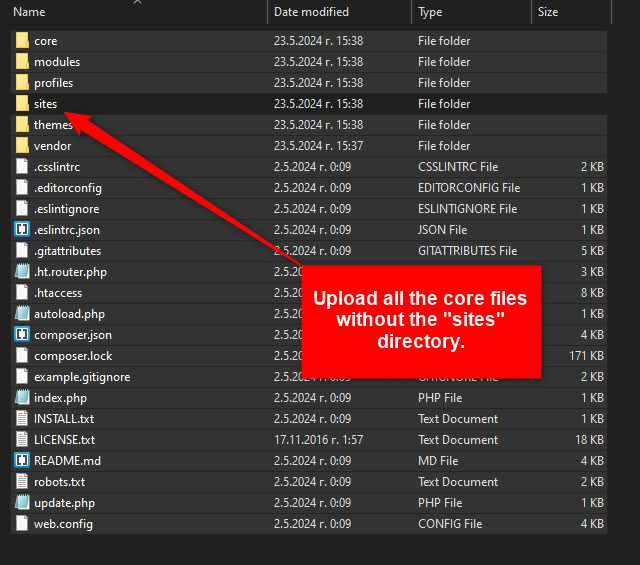Select the 'composer.lock' file name
This screenshot has height=565, width=640.
point(73,356)
